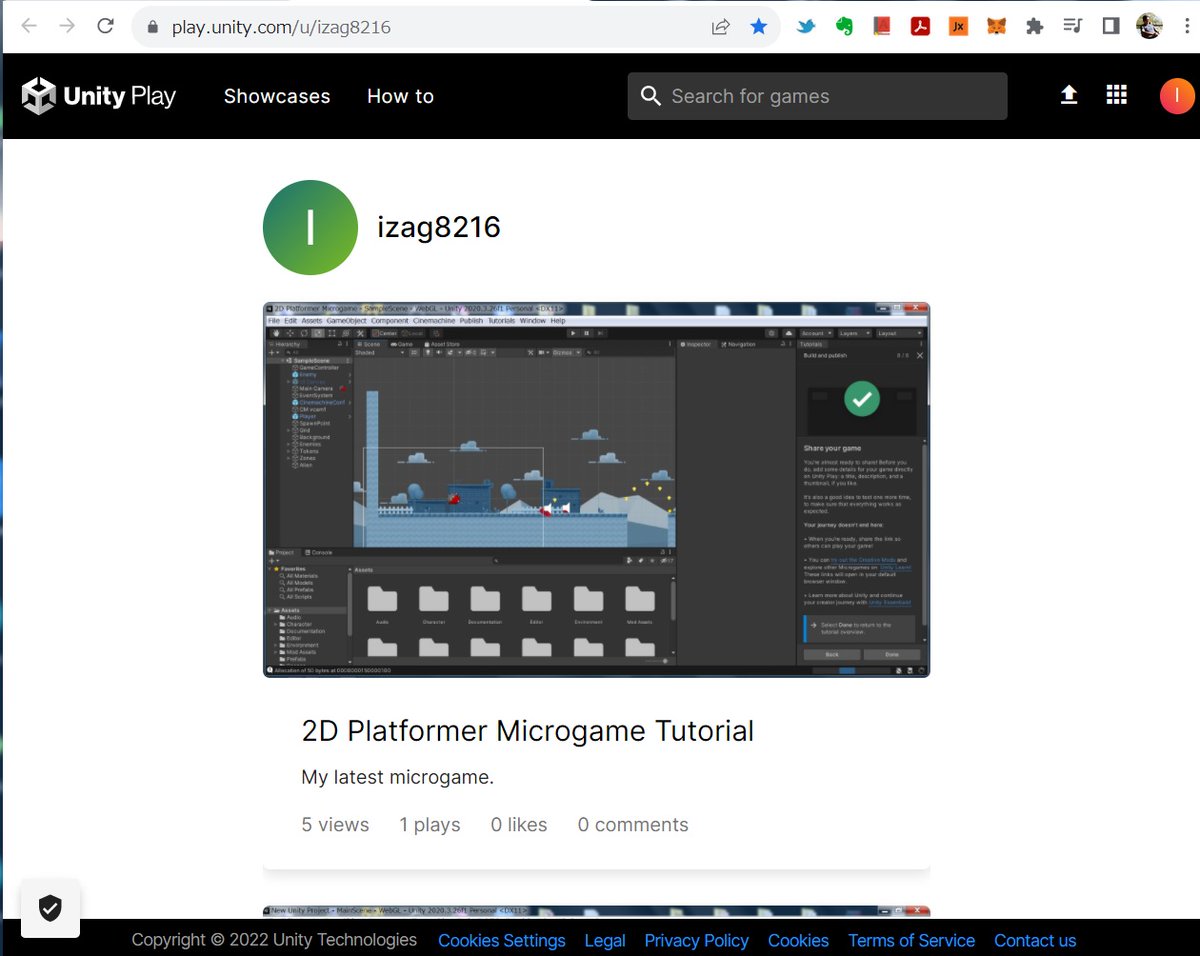Open the Chrome profile avatar
Screen dimensions: 1200x956
pyautogui.click(x=1149, y=27)
